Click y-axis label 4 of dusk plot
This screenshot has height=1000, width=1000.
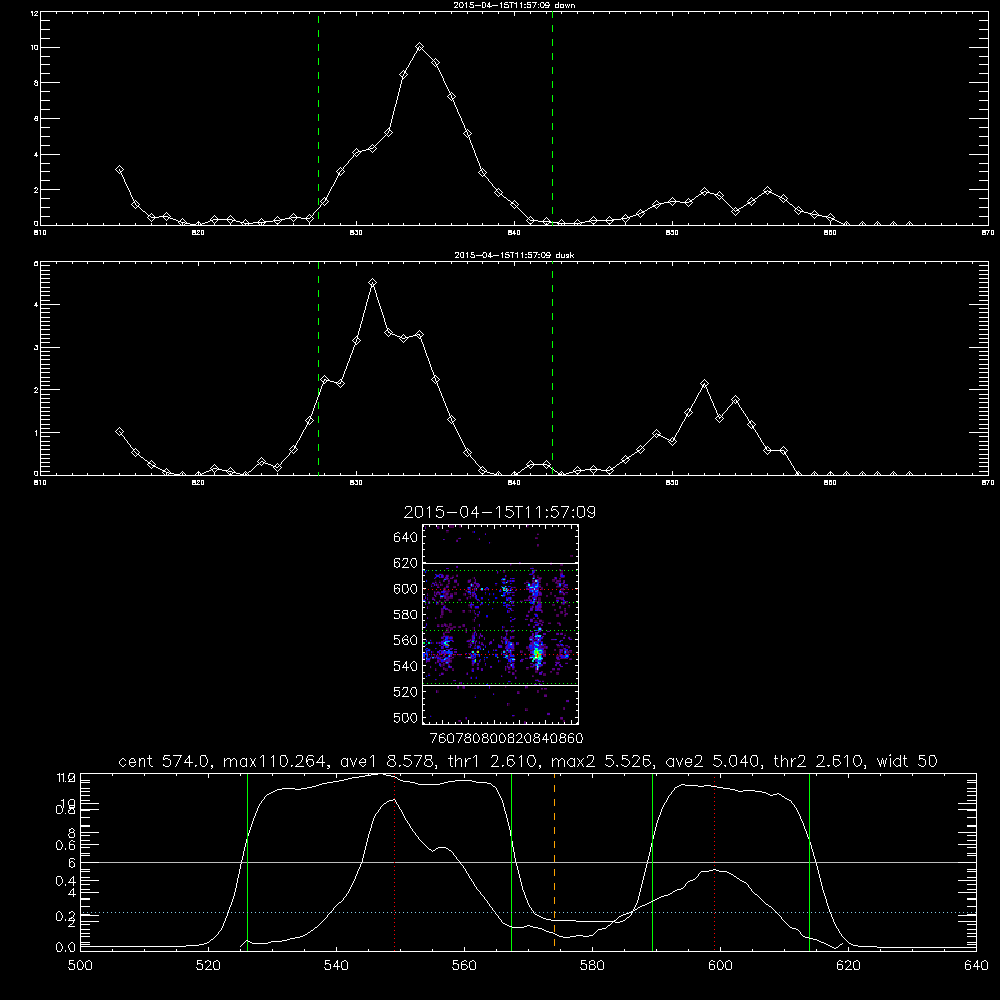point(36,305)
